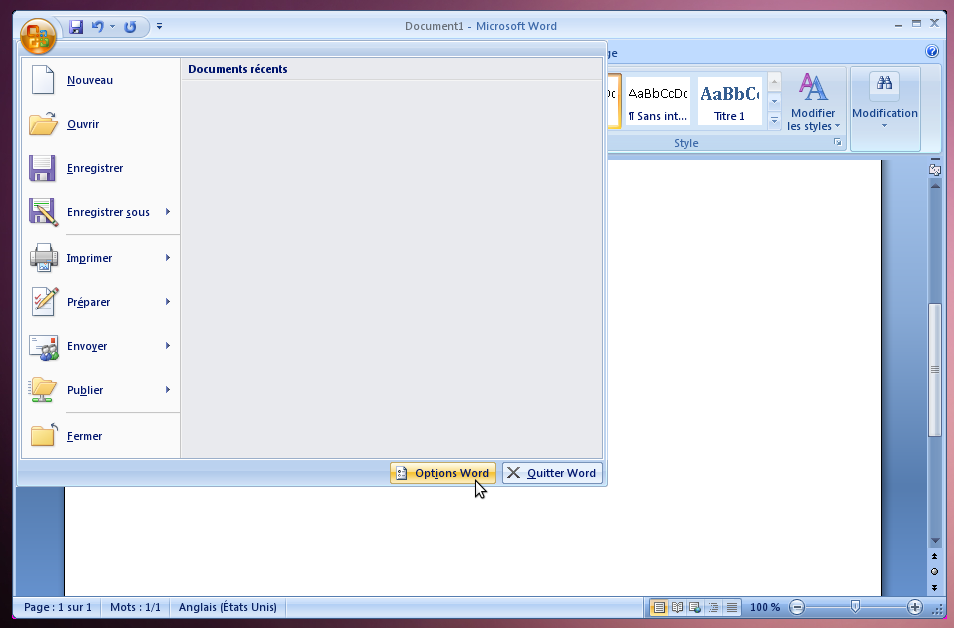Click style gallery scroll-up arrow

[x=775, y=82]
